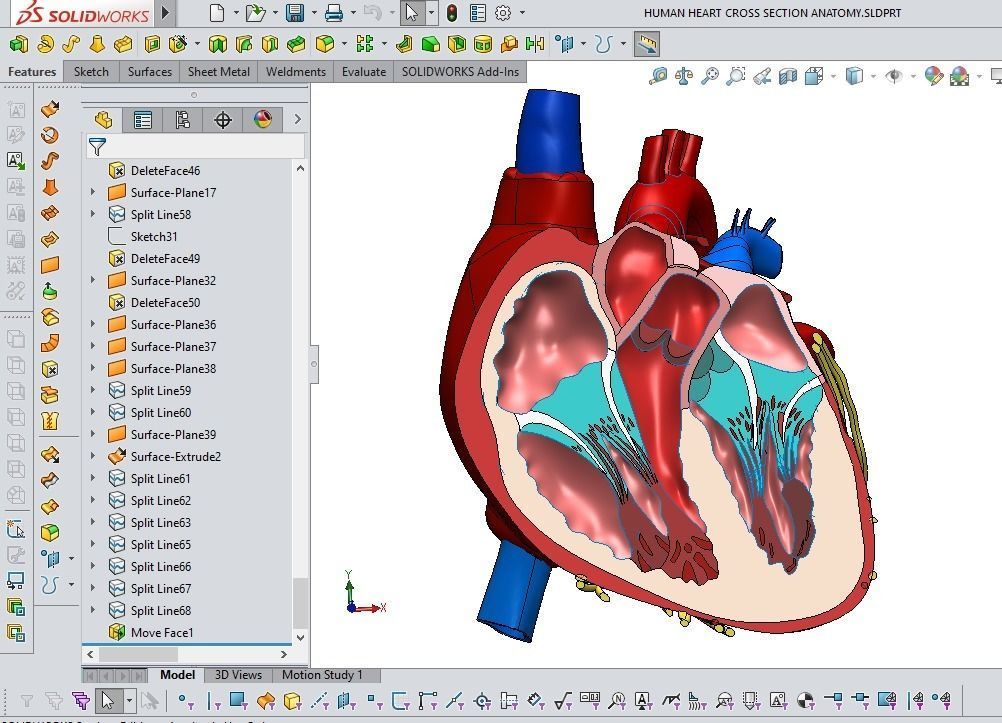Screen dimensions: 1002x723
Task: Click the Select cursor tool icon
Action: point(412,13)
